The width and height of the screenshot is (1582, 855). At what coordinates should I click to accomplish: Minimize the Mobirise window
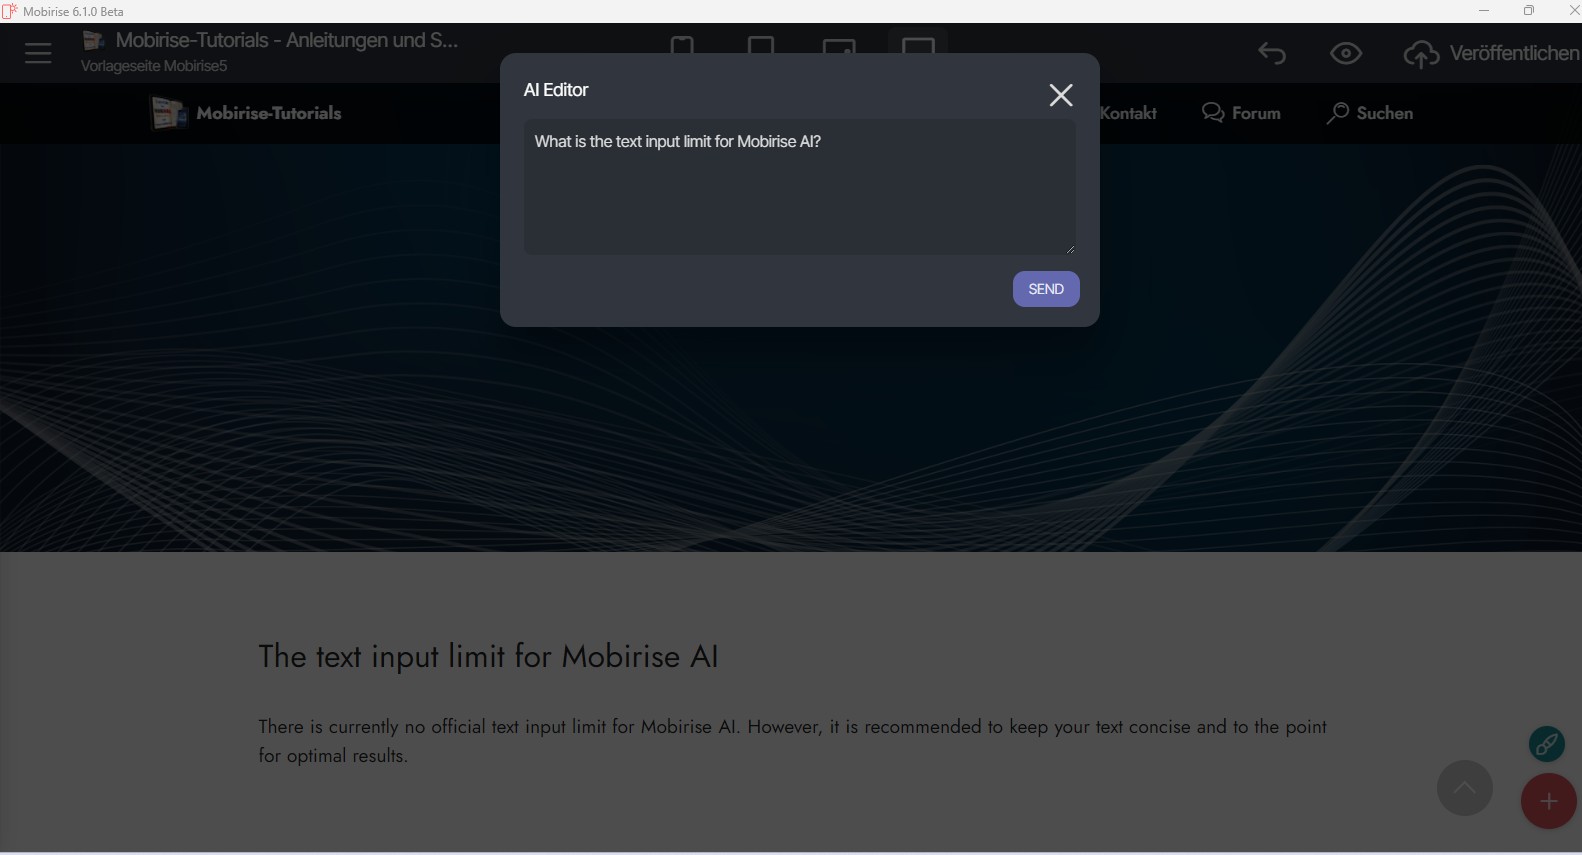coord(1484,11)
